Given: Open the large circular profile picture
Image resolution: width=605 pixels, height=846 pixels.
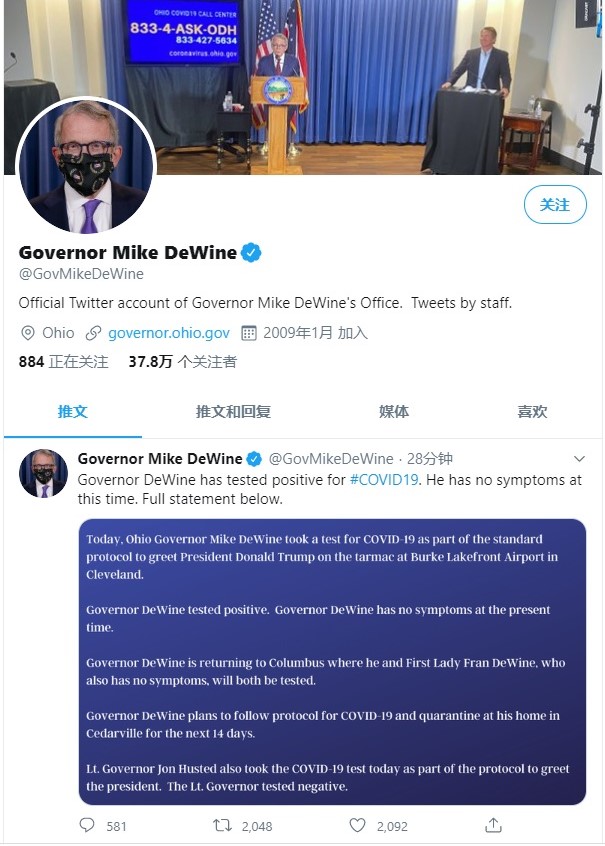Looking at the screenshot, I should (86, 166).
